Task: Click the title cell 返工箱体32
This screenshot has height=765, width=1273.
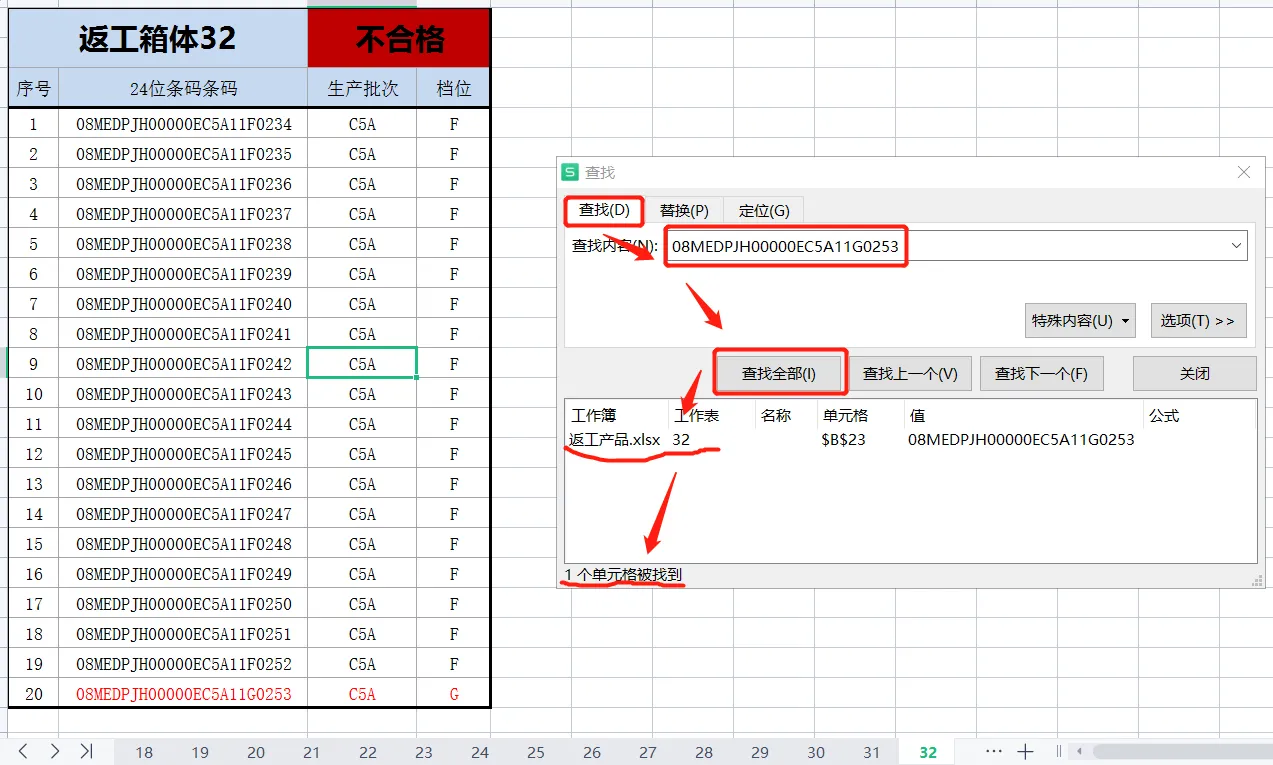Action: [x=158, y=38]
